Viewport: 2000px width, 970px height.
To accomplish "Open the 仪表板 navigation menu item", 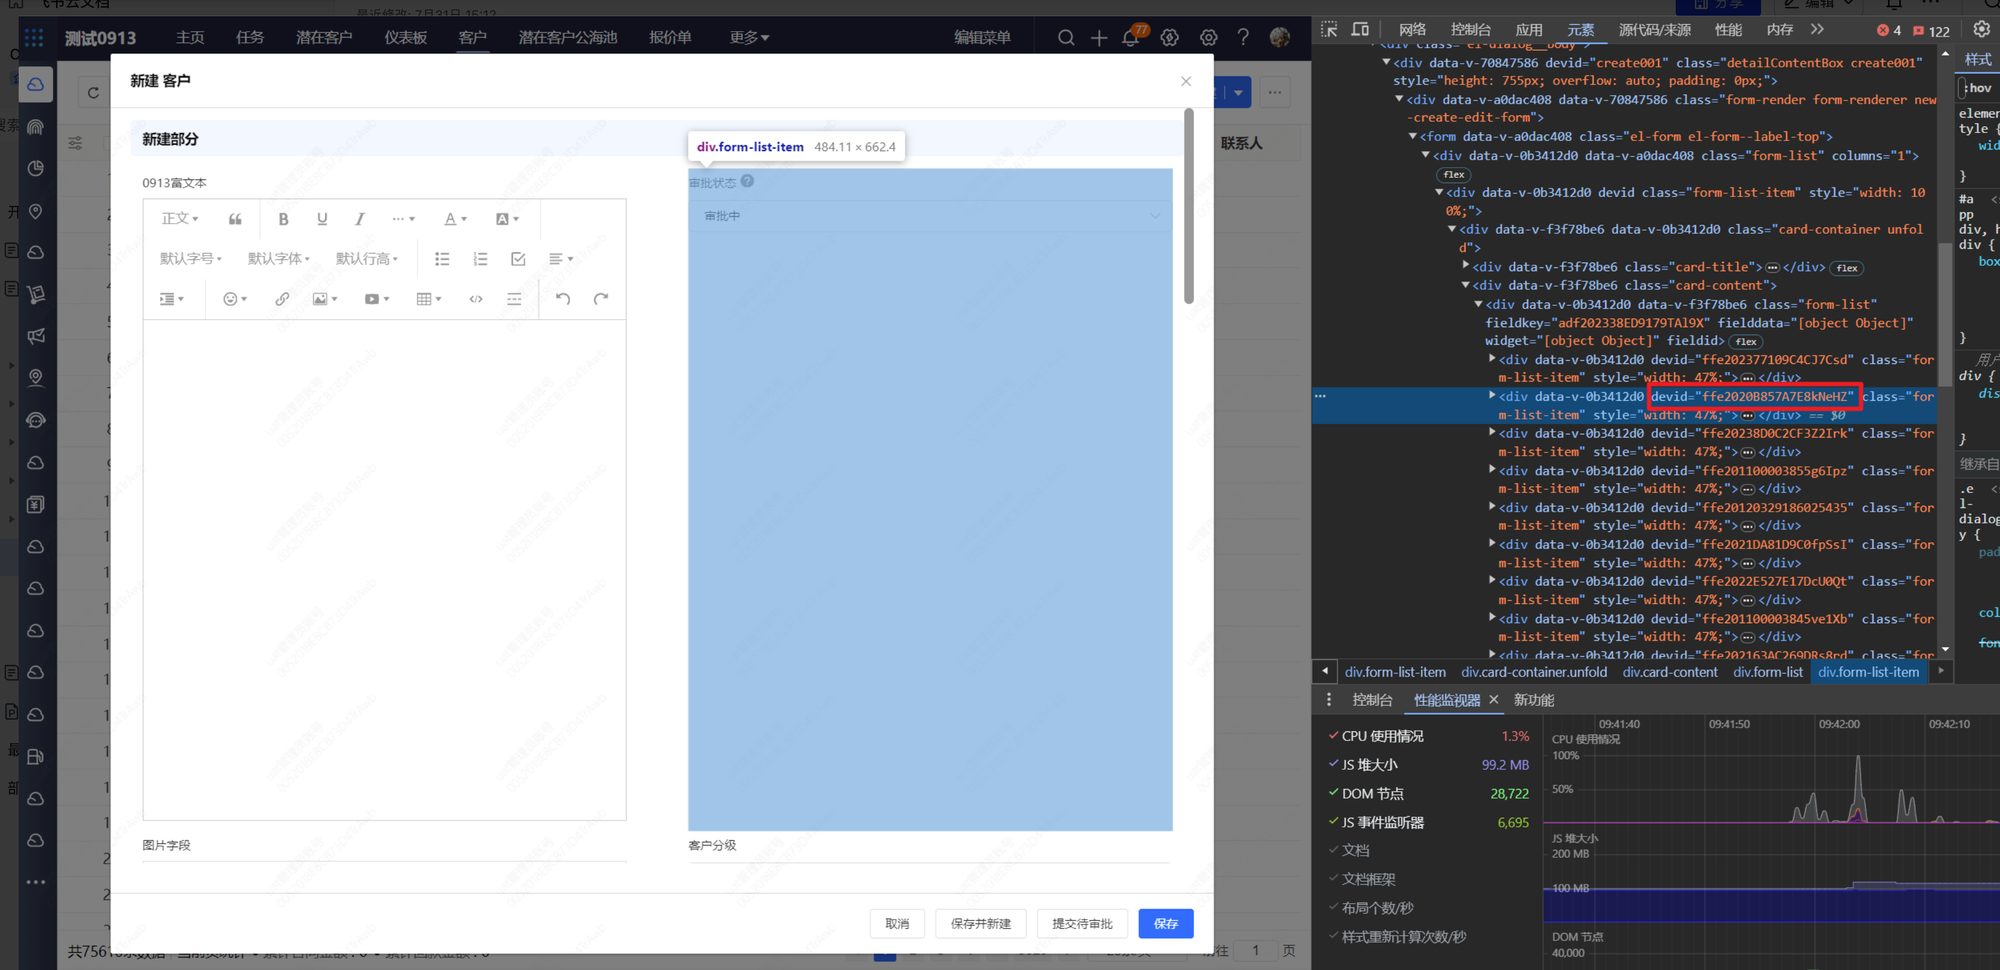I will [405, 38].
